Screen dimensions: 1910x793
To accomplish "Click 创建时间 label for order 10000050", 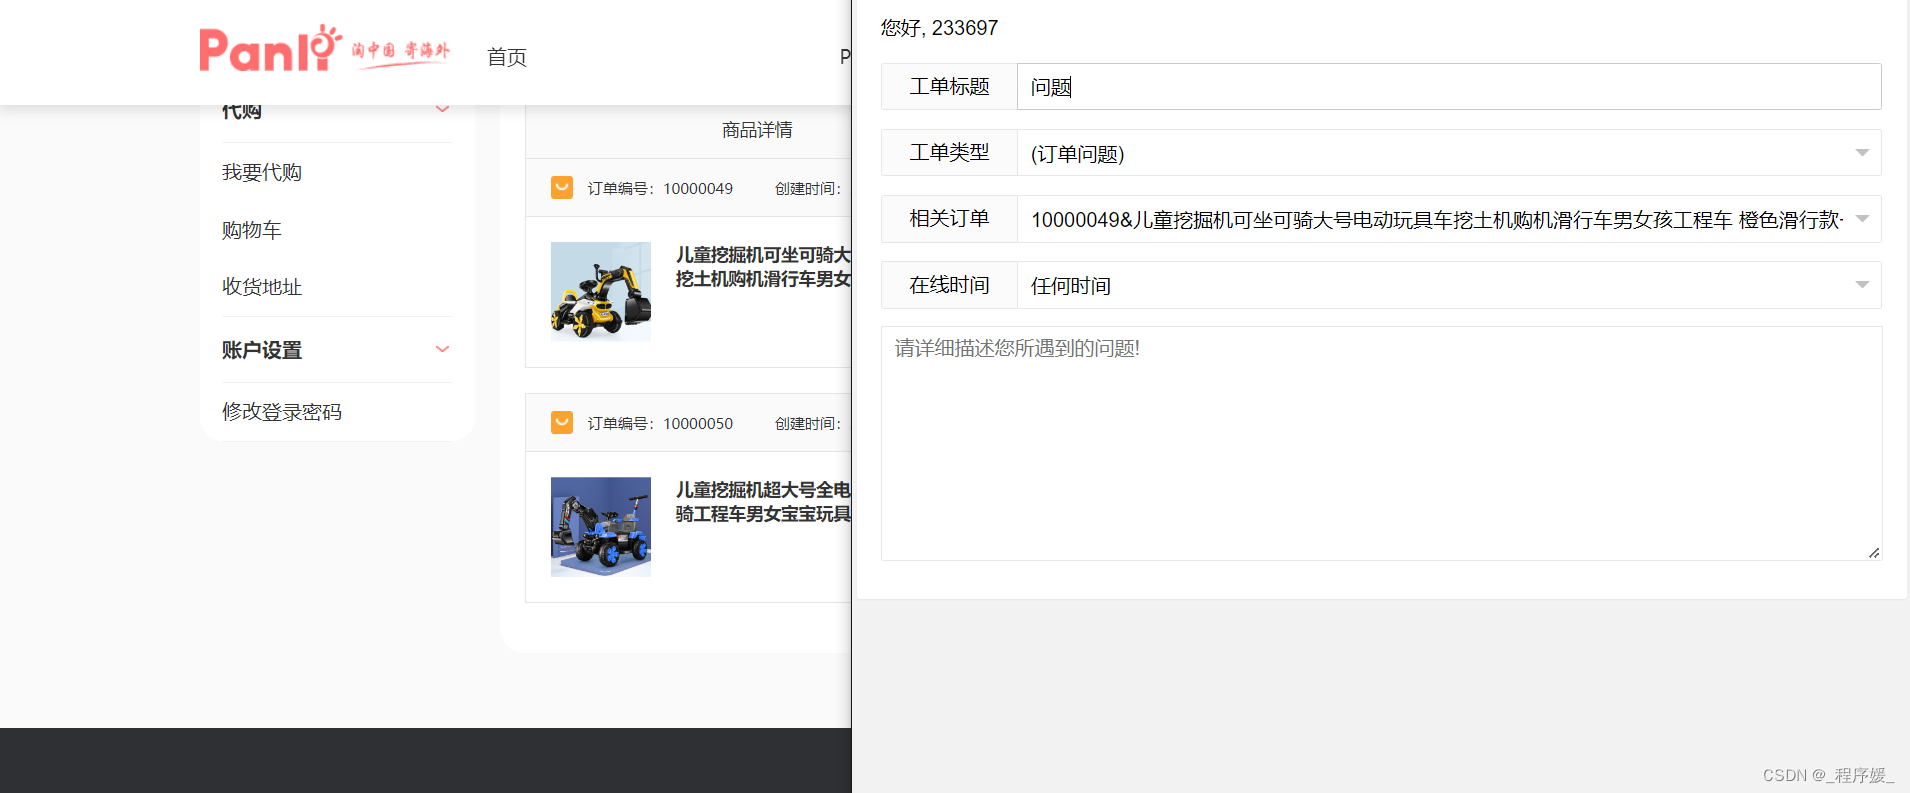I will coord(808,423).
